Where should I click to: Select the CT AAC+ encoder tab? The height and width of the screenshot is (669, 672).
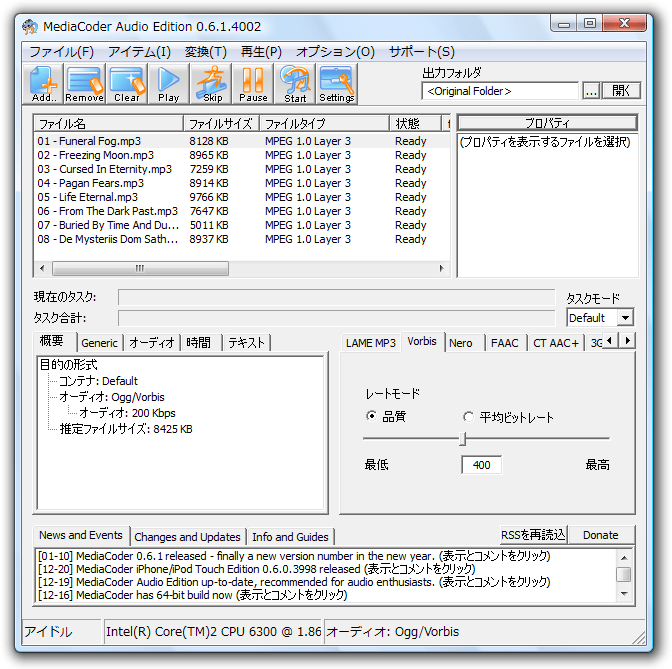[556, 343]
